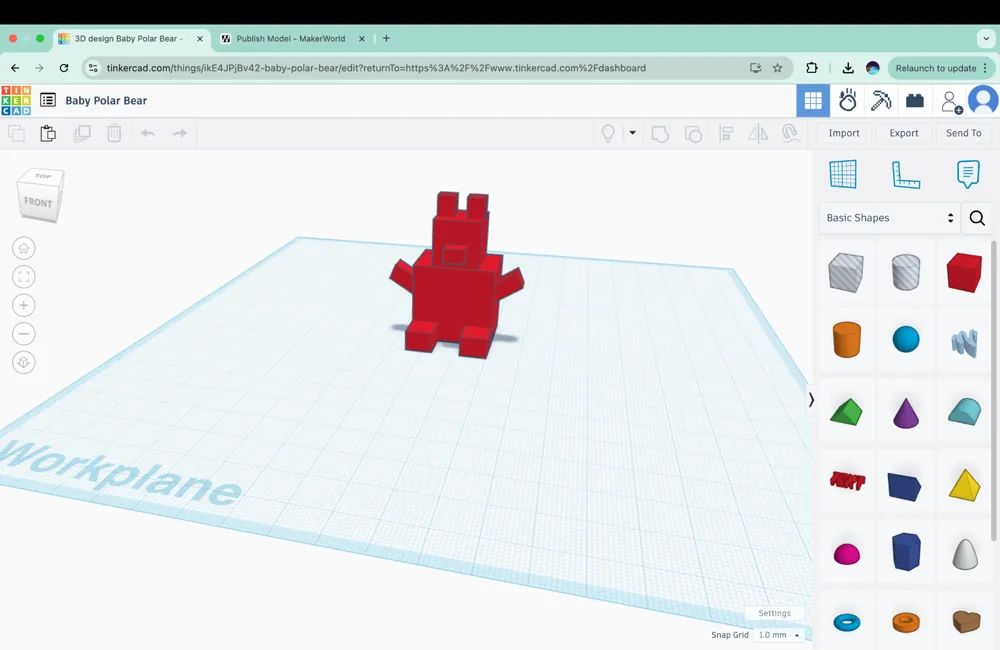Pick the brown Heart shape
The image size is (1000, 650).
click(966, 621)
